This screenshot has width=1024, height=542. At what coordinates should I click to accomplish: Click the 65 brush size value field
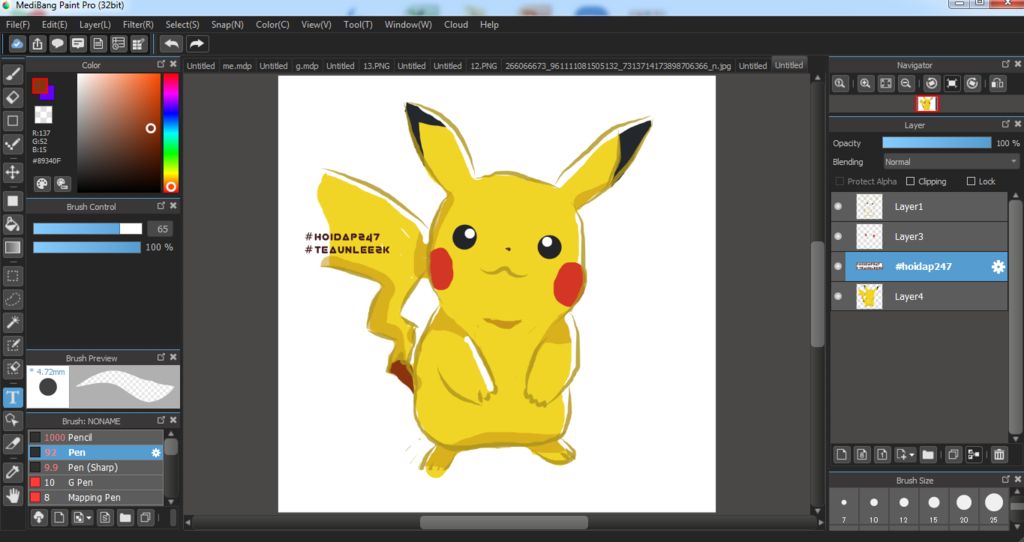pos(162,229)
